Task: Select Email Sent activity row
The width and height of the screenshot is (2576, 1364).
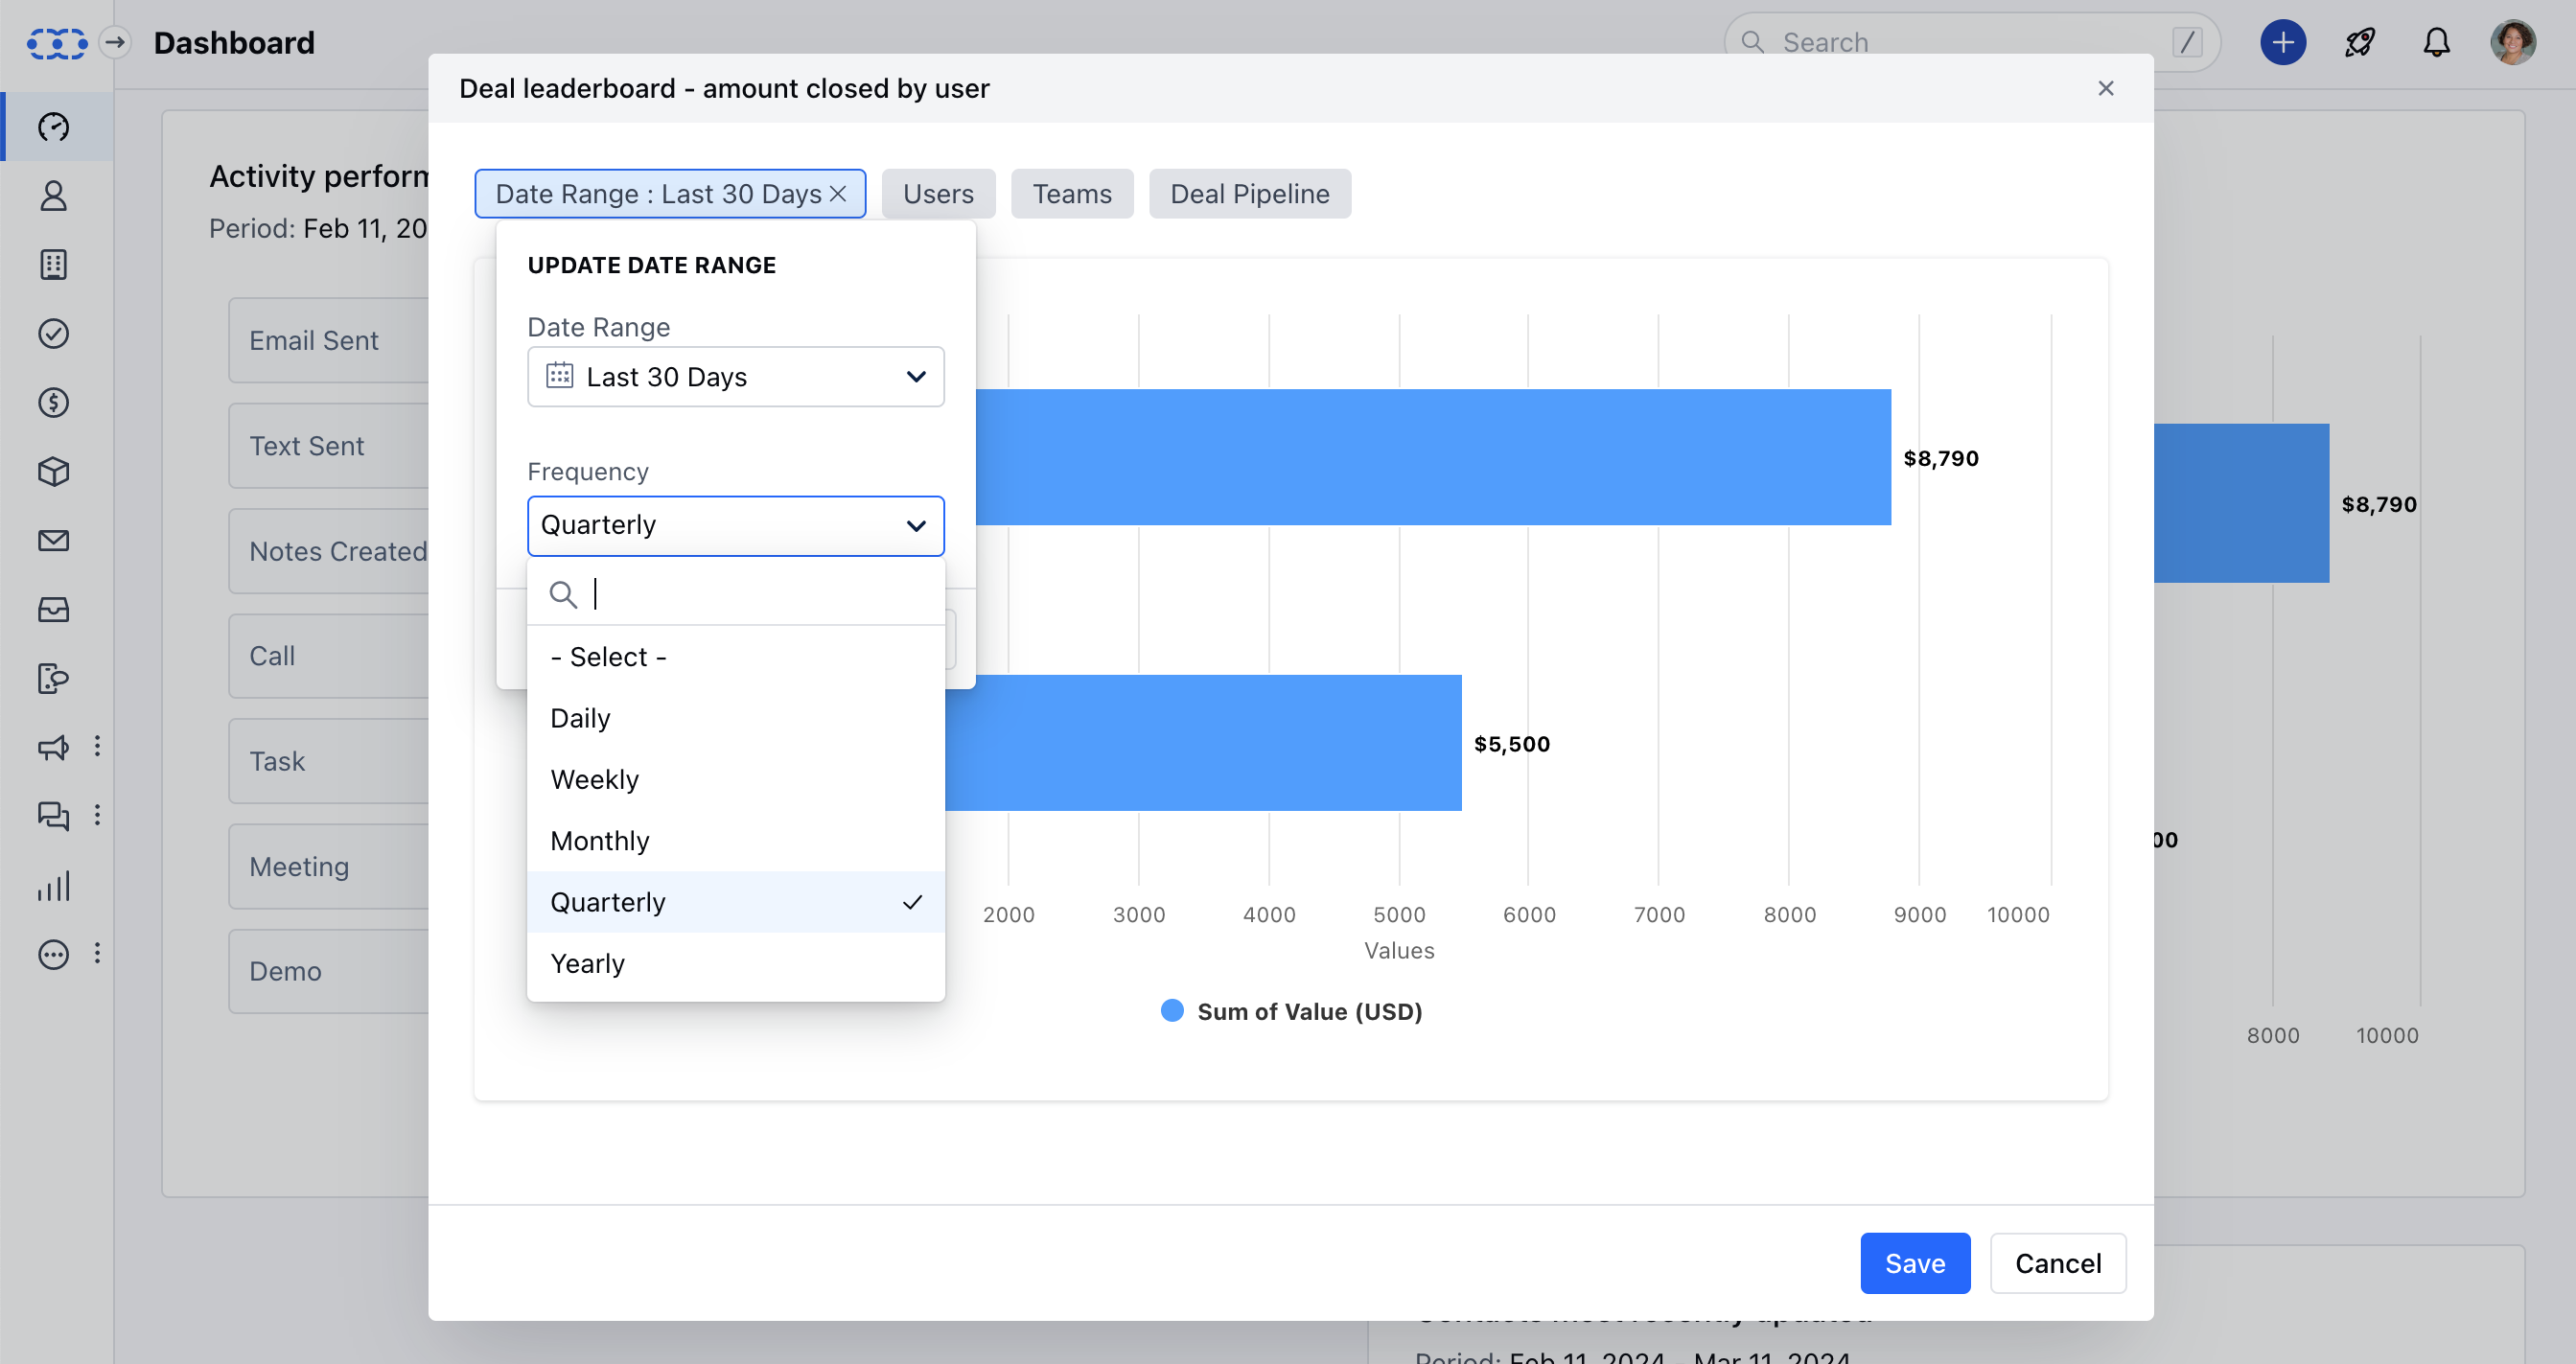Action: pos(330,341)
